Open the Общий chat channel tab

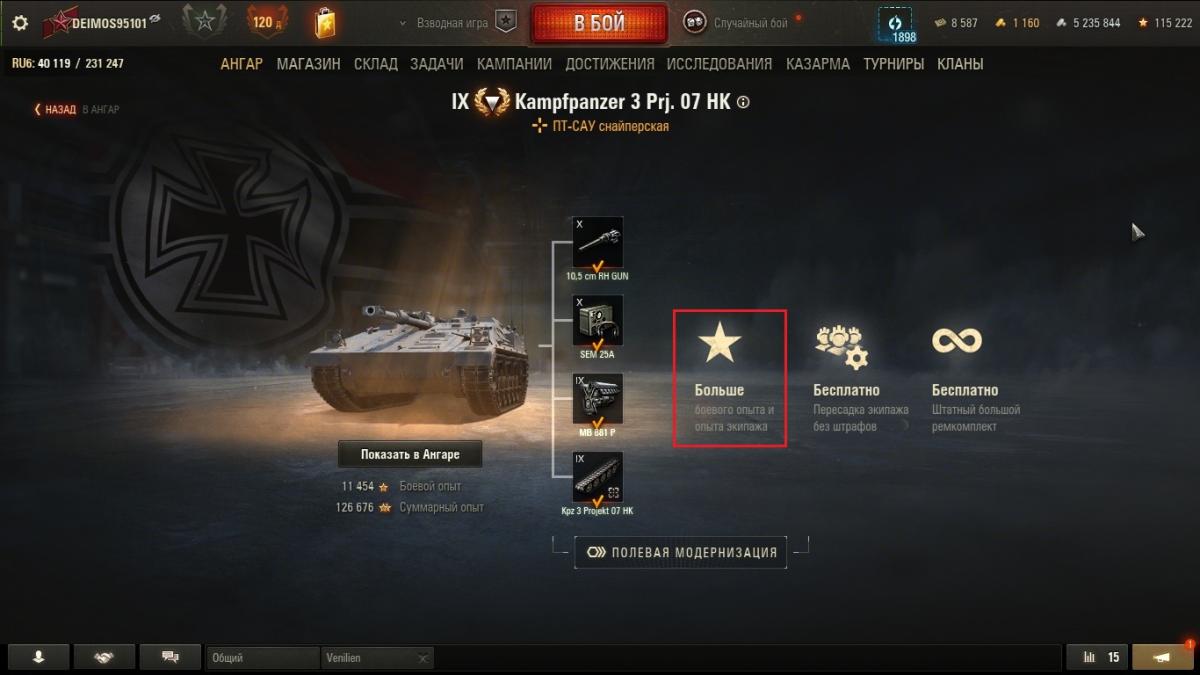[x=263, y=658]
